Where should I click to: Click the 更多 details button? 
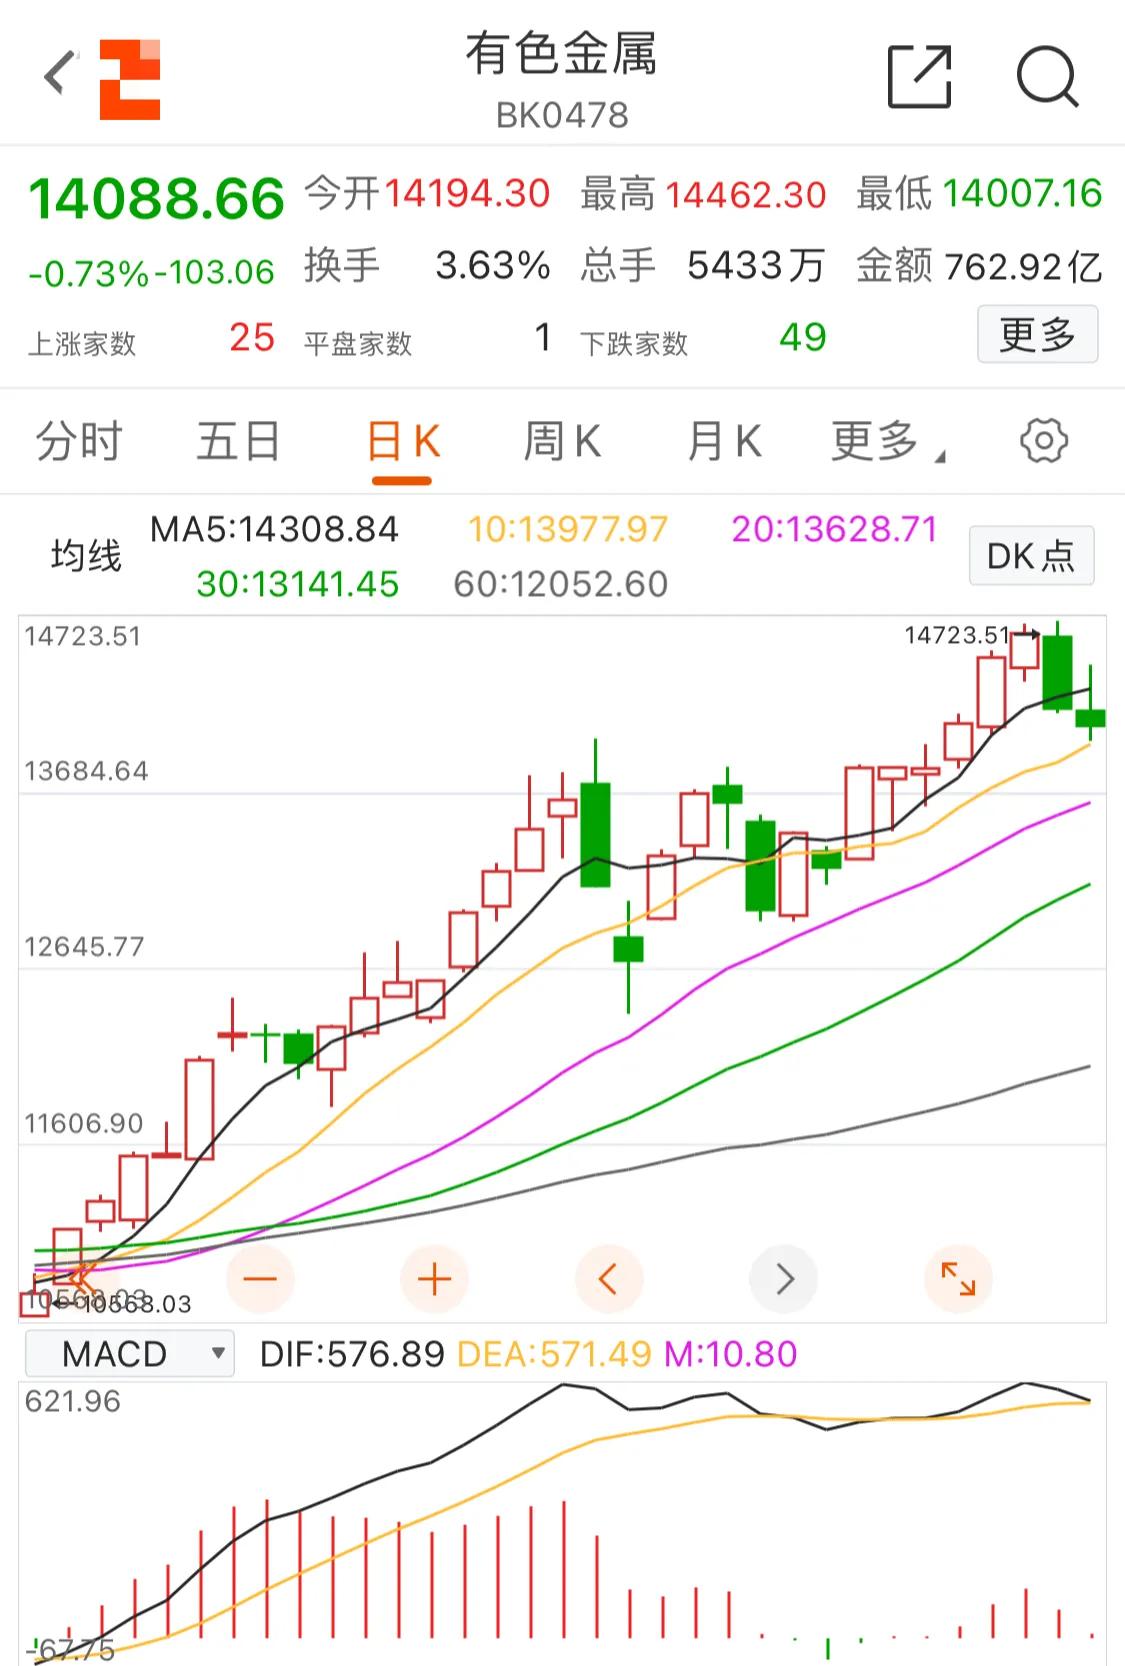click(x=1037, y=334)
